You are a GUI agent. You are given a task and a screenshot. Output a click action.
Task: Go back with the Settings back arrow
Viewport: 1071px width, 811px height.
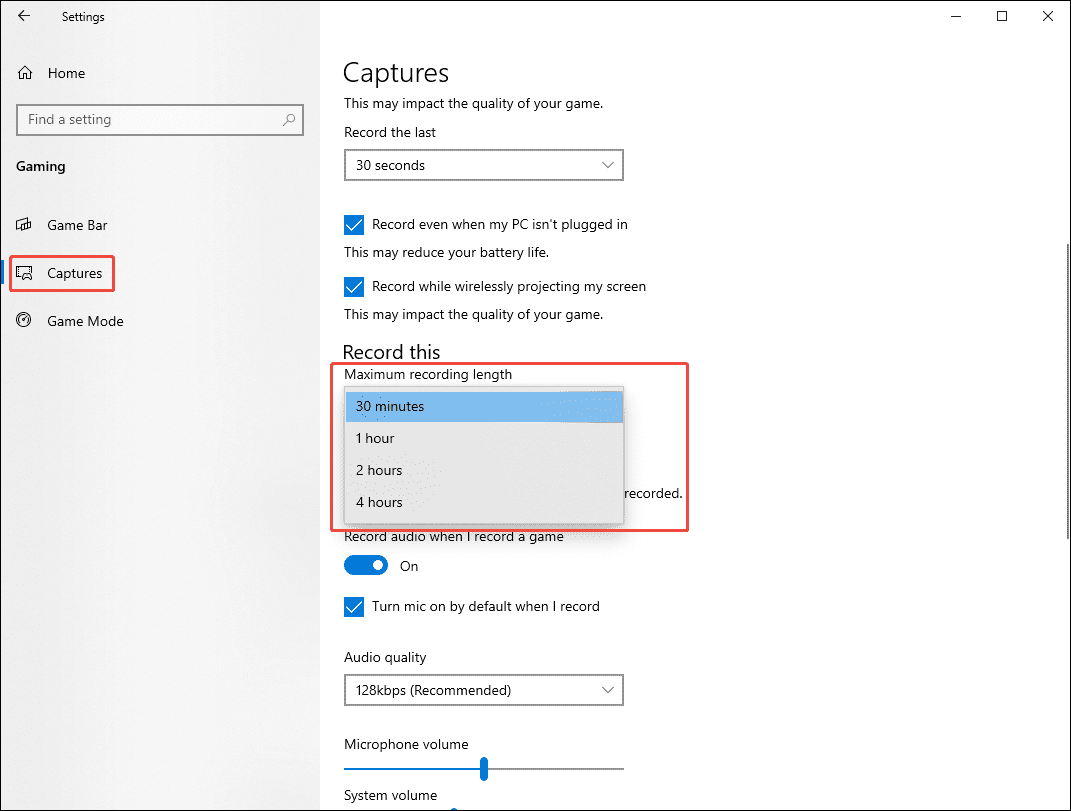pyautogui.click(x=24, y=16)
